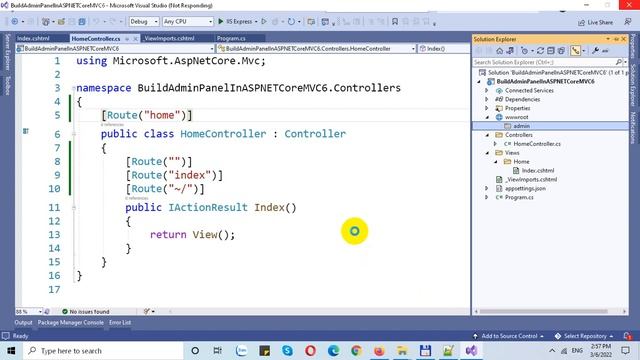Expand HomeController.cs in Solution Explorer
Image resolution: width=640 pixels, height=360 pixels.
[495, 144]
